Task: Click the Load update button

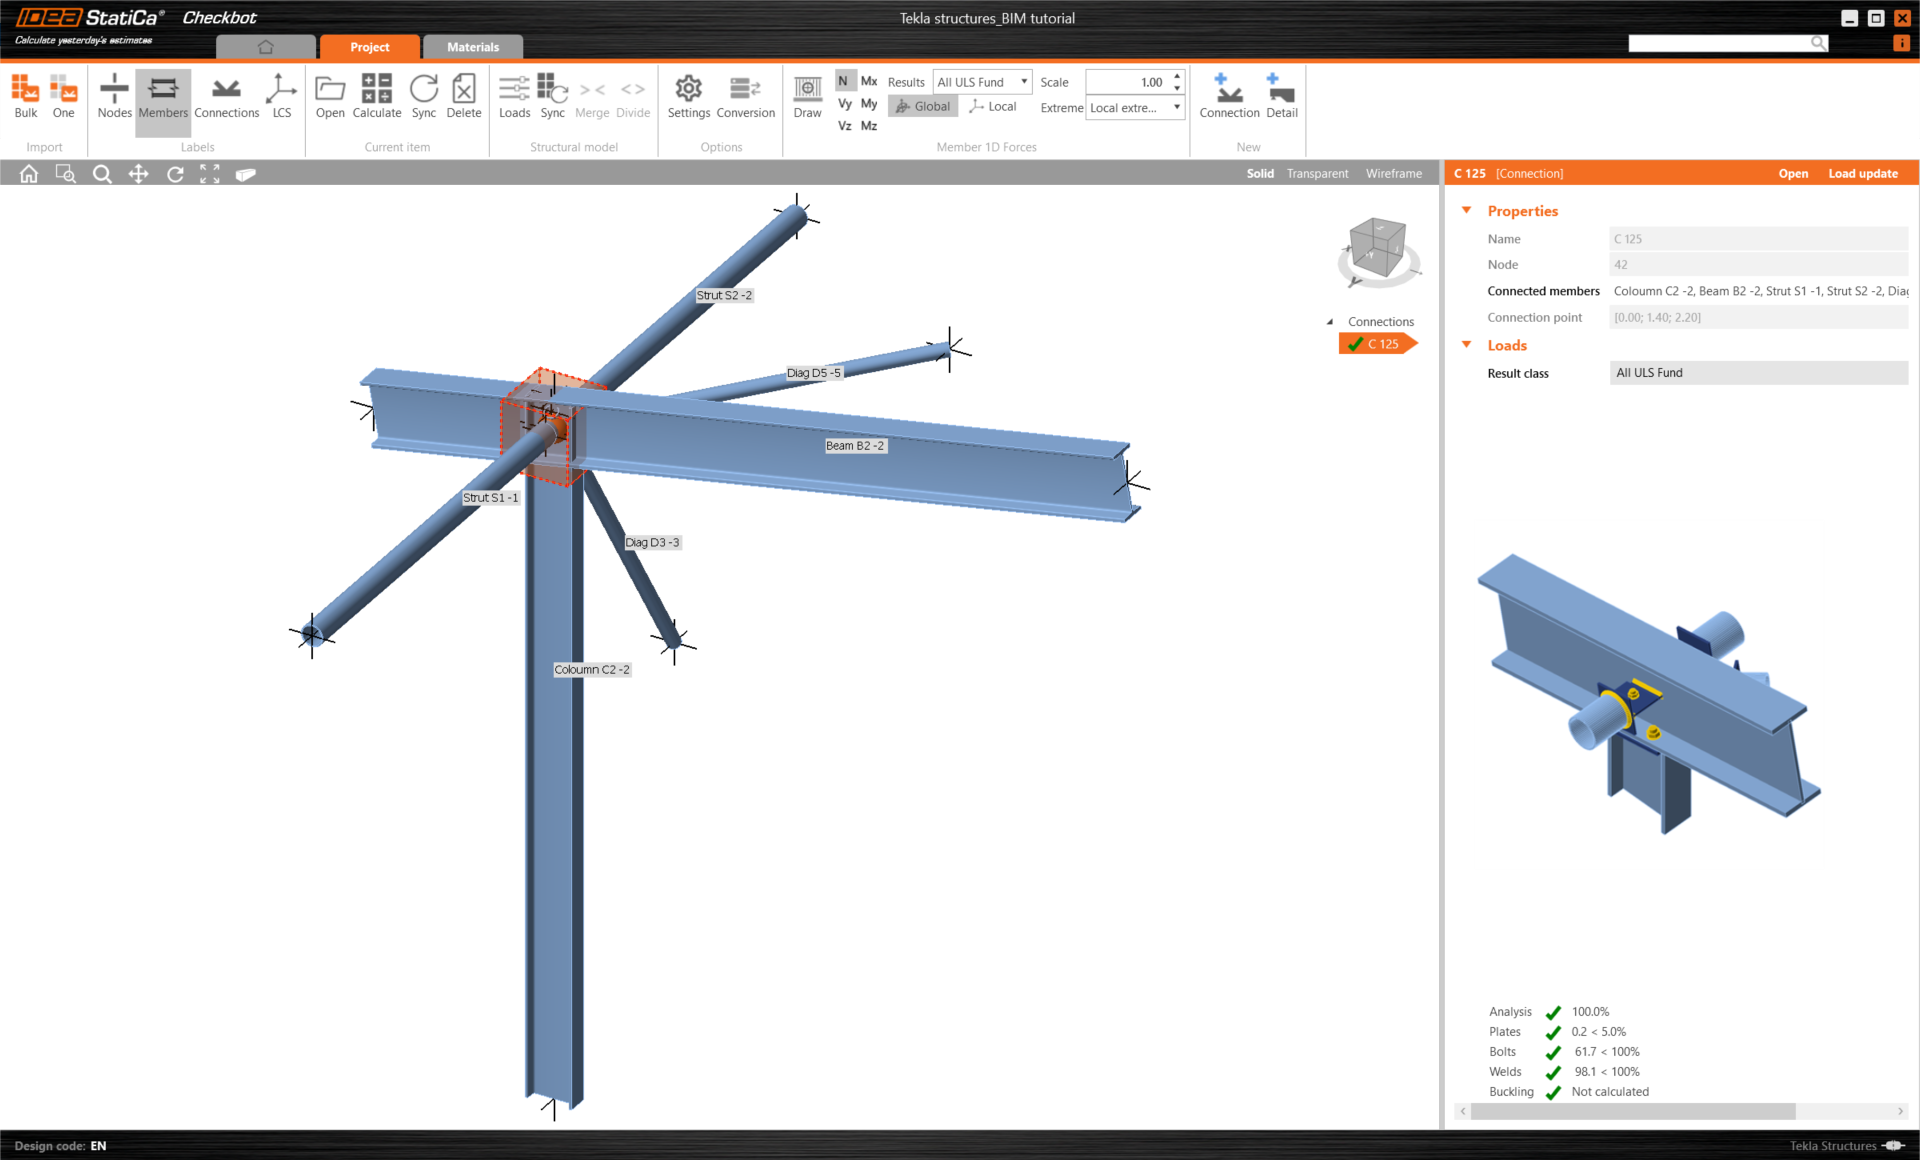Action: click(1862, 174)
